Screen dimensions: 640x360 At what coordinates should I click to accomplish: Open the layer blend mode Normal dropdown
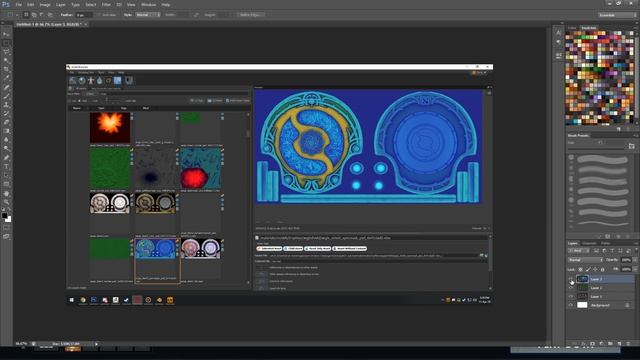(x=585, y=260)
